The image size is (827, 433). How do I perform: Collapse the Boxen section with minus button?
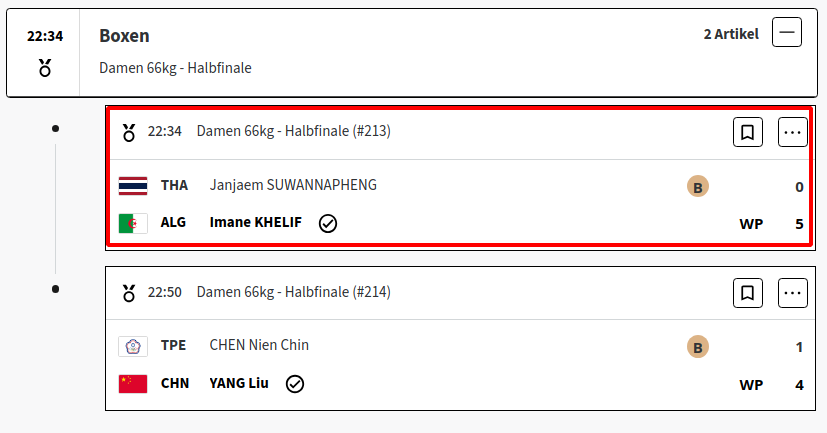point(786,32)
